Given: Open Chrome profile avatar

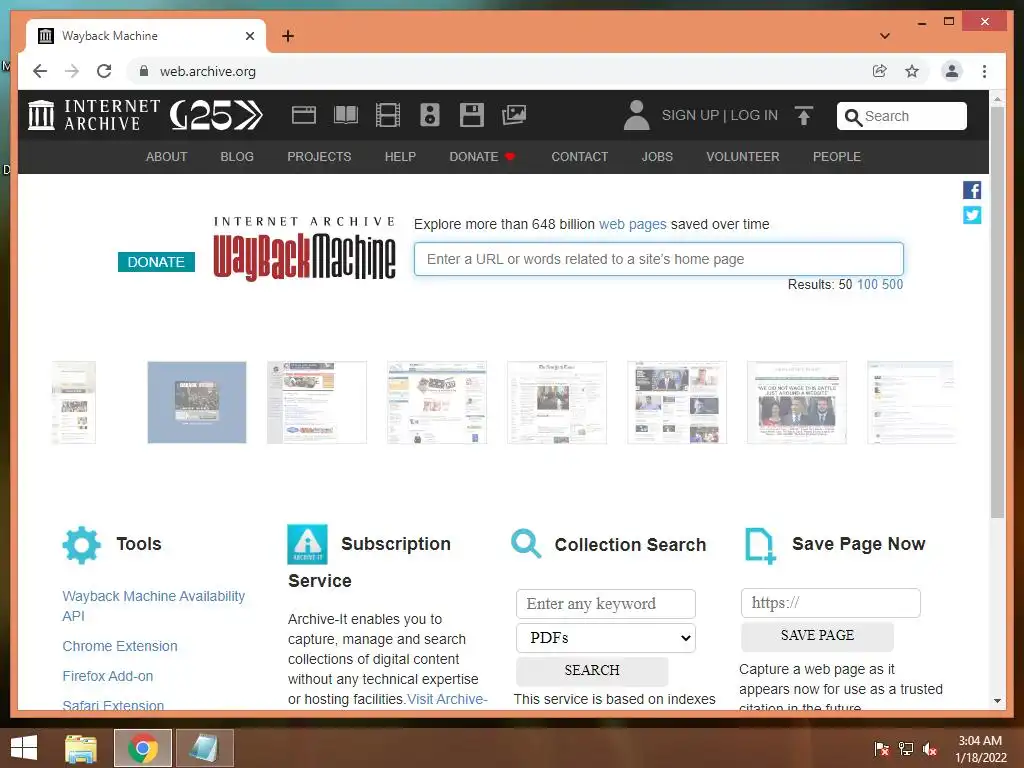Looking at the screenshot, I should 952,71.
